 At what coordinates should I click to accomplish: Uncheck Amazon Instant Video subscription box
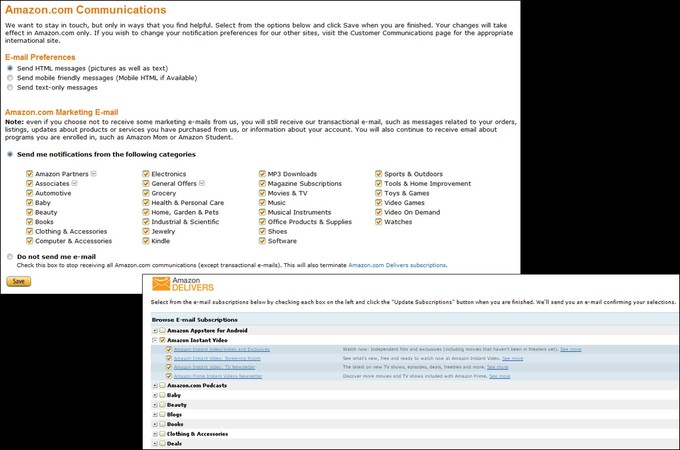(x=162, y=340)
